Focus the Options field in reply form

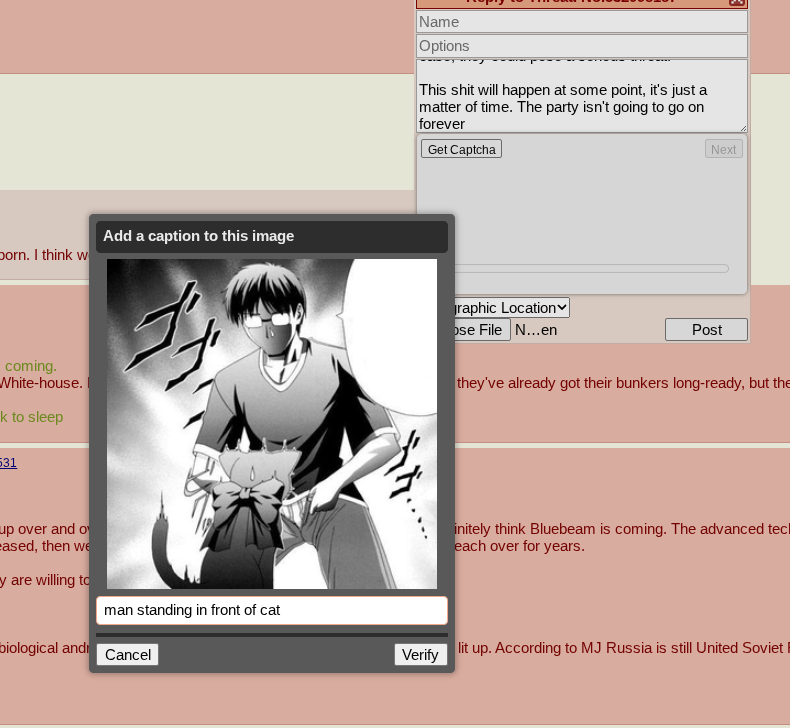tap(582, 46)
